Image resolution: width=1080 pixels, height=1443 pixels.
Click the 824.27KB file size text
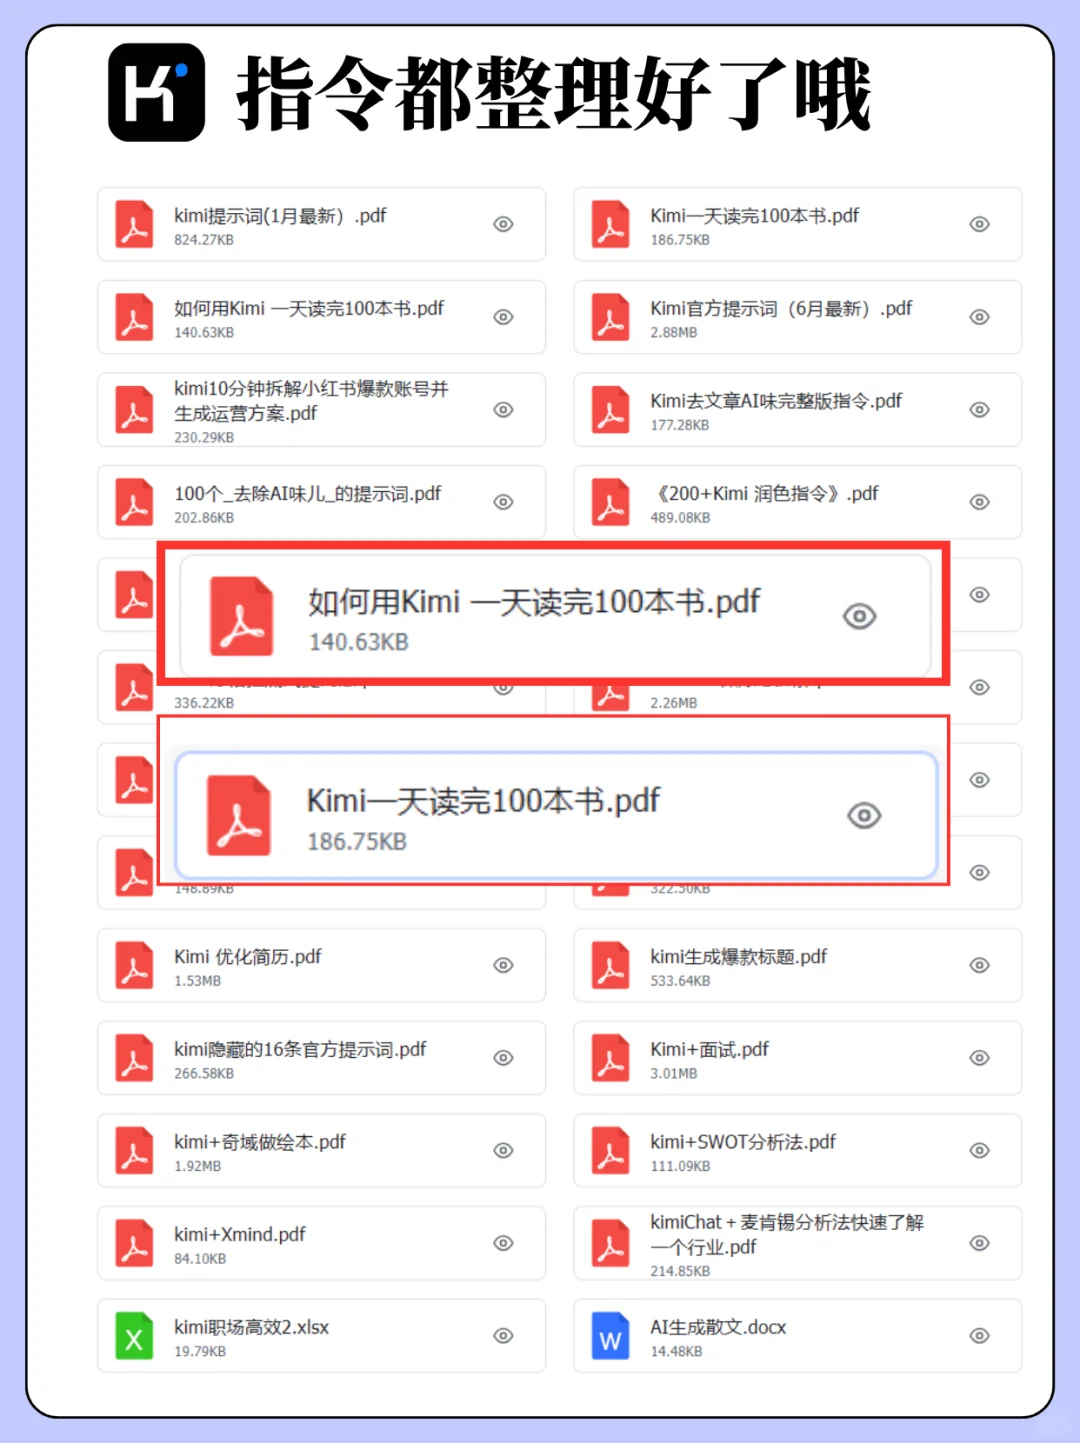coord(204,240)
